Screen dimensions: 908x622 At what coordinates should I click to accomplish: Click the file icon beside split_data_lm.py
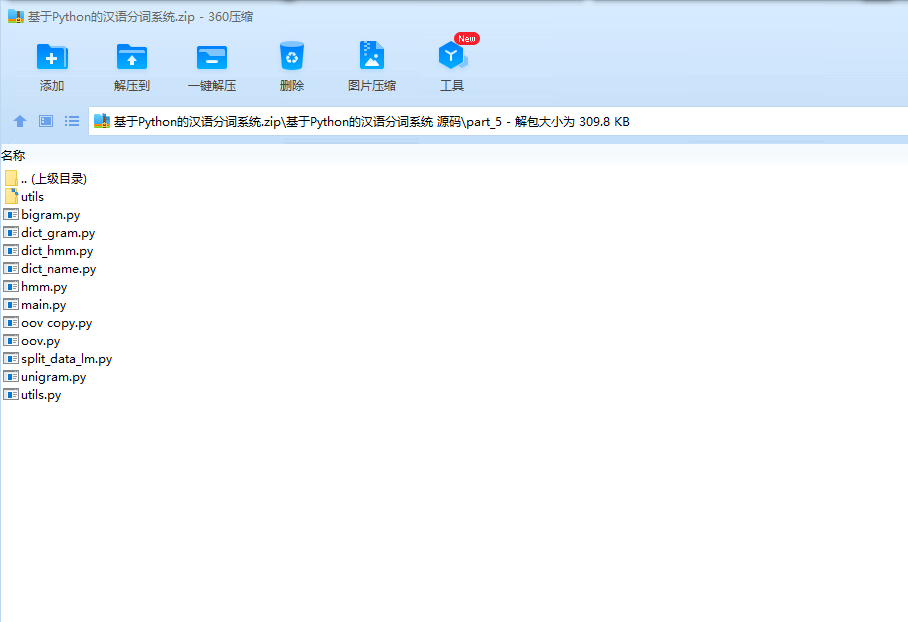tap(11, 358)
